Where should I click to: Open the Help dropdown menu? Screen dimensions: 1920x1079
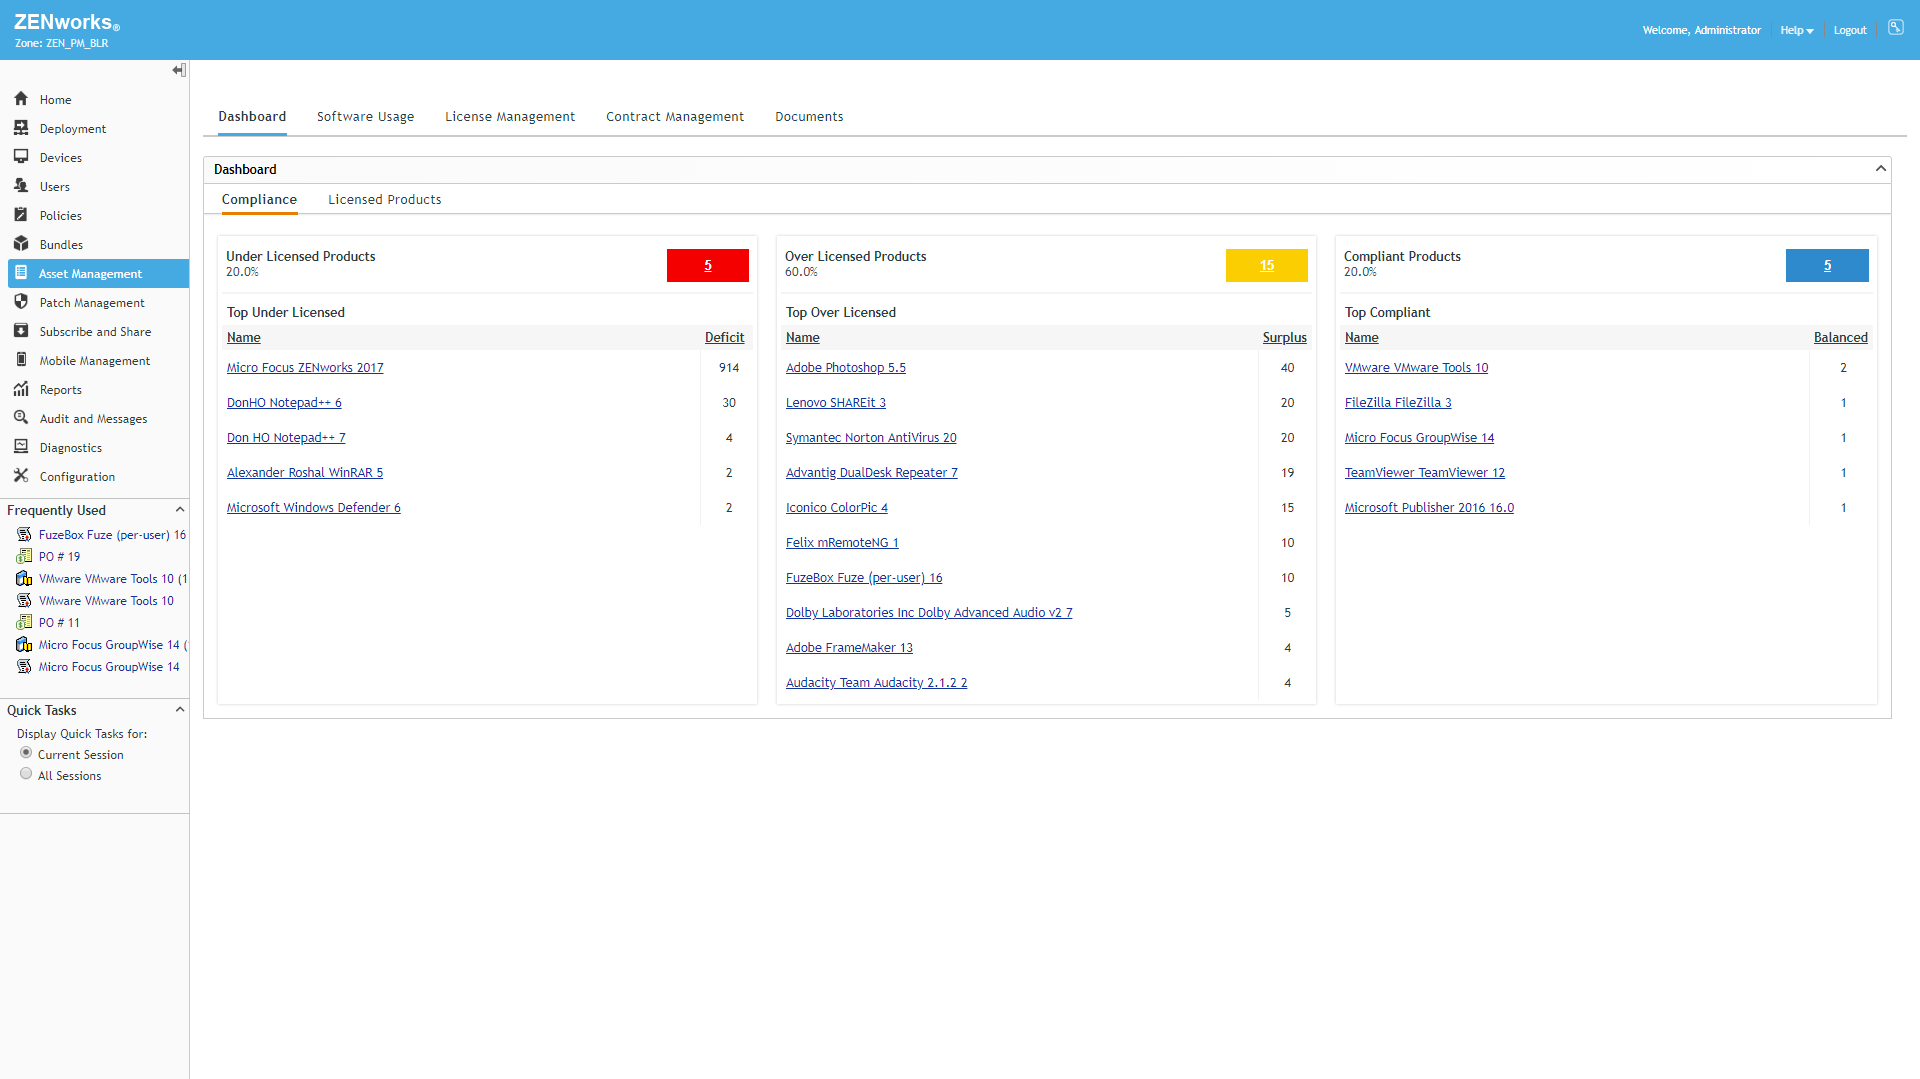[1796, 31]
